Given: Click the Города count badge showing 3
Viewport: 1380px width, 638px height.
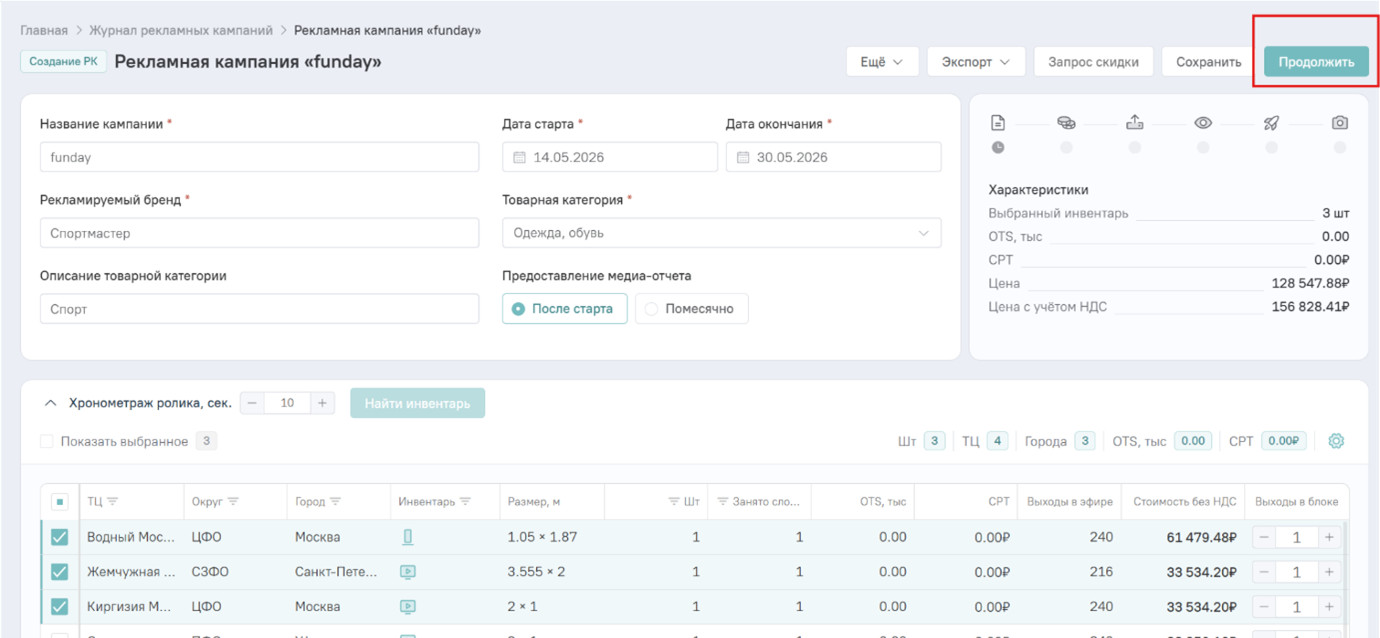Looking at the screenshot, I should pos(1086,441).
